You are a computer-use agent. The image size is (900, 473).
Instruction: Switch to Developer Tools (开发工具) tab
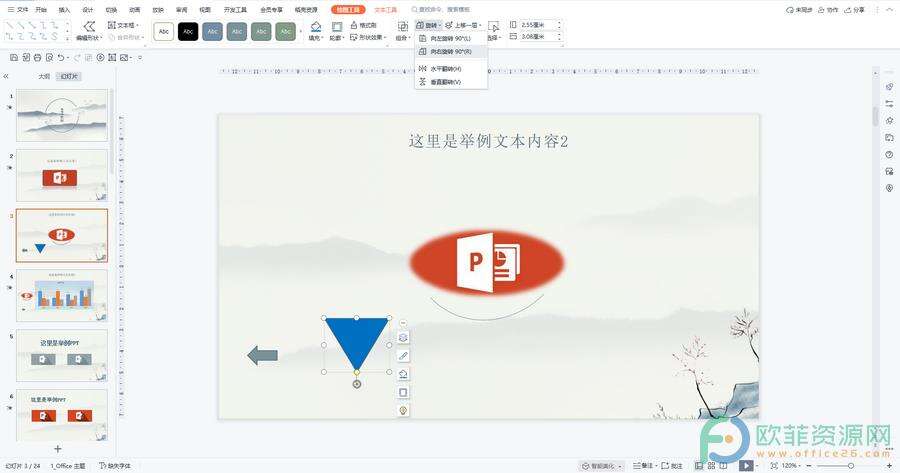[x=235, y=10]
